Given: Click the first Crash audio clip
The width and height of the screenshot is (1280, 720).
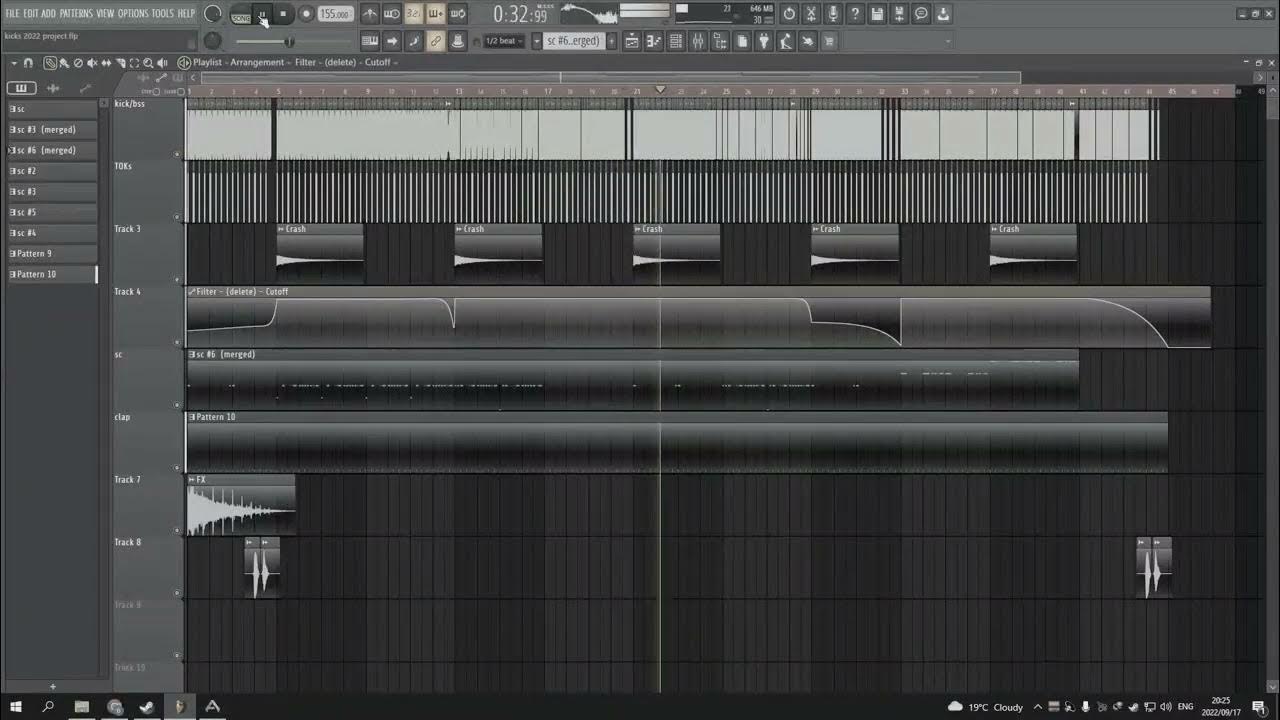Looking at the screenshot, I should click(x=320, y=254).
